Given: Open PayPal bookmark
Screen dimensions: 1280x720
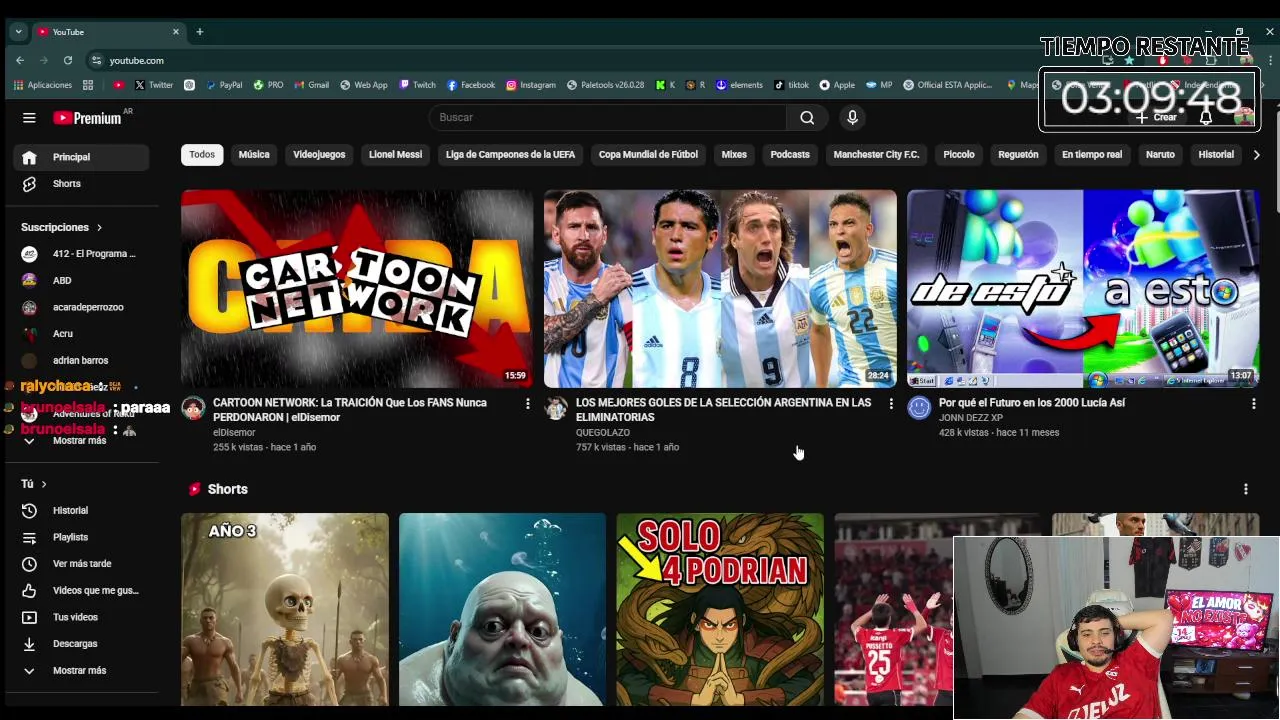Looking at the screenshot, I should coord(224,85).
